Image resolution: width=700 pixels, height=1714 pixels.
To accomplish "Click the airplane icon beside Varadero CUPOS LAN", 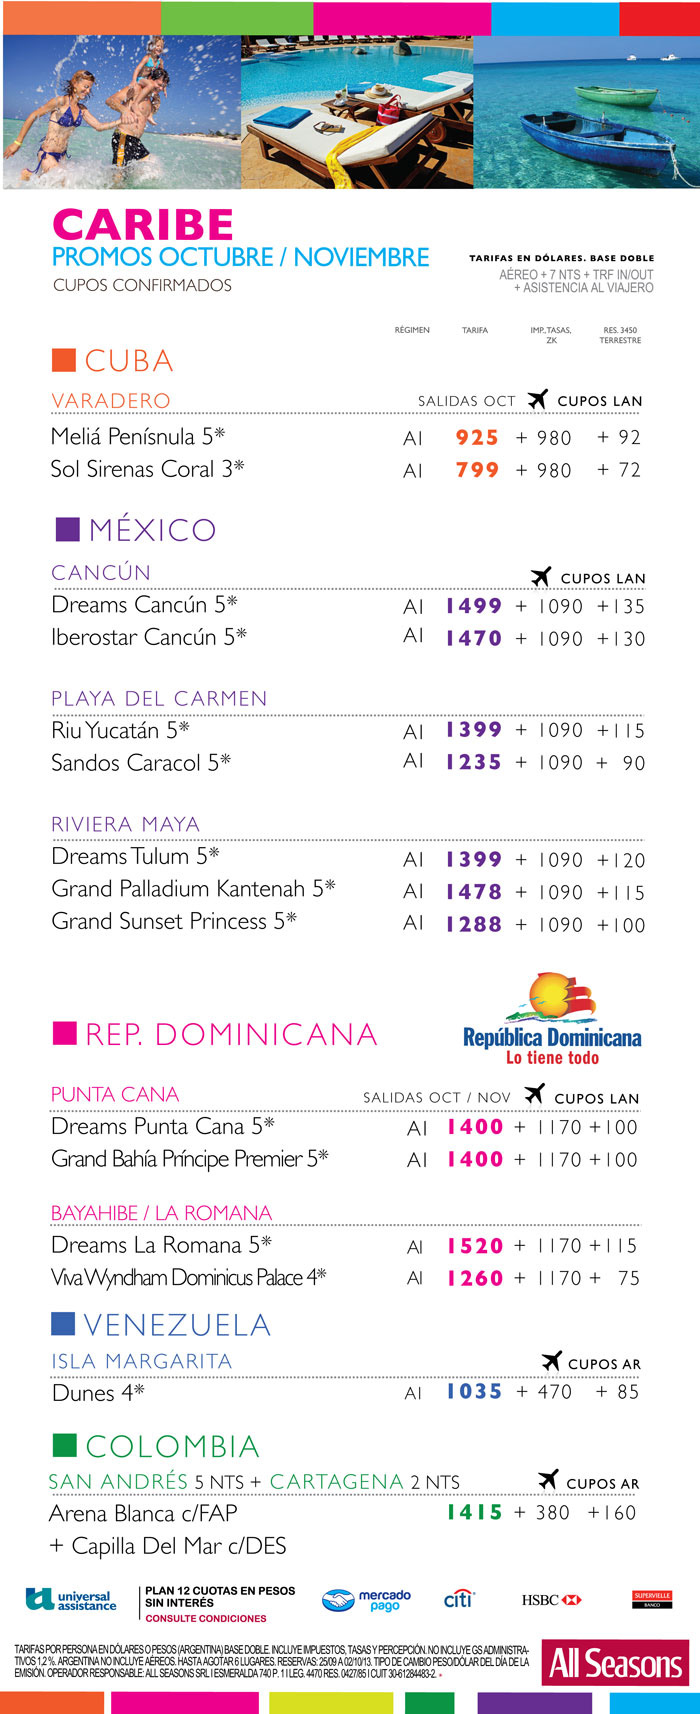I will (x=538, y=400).
